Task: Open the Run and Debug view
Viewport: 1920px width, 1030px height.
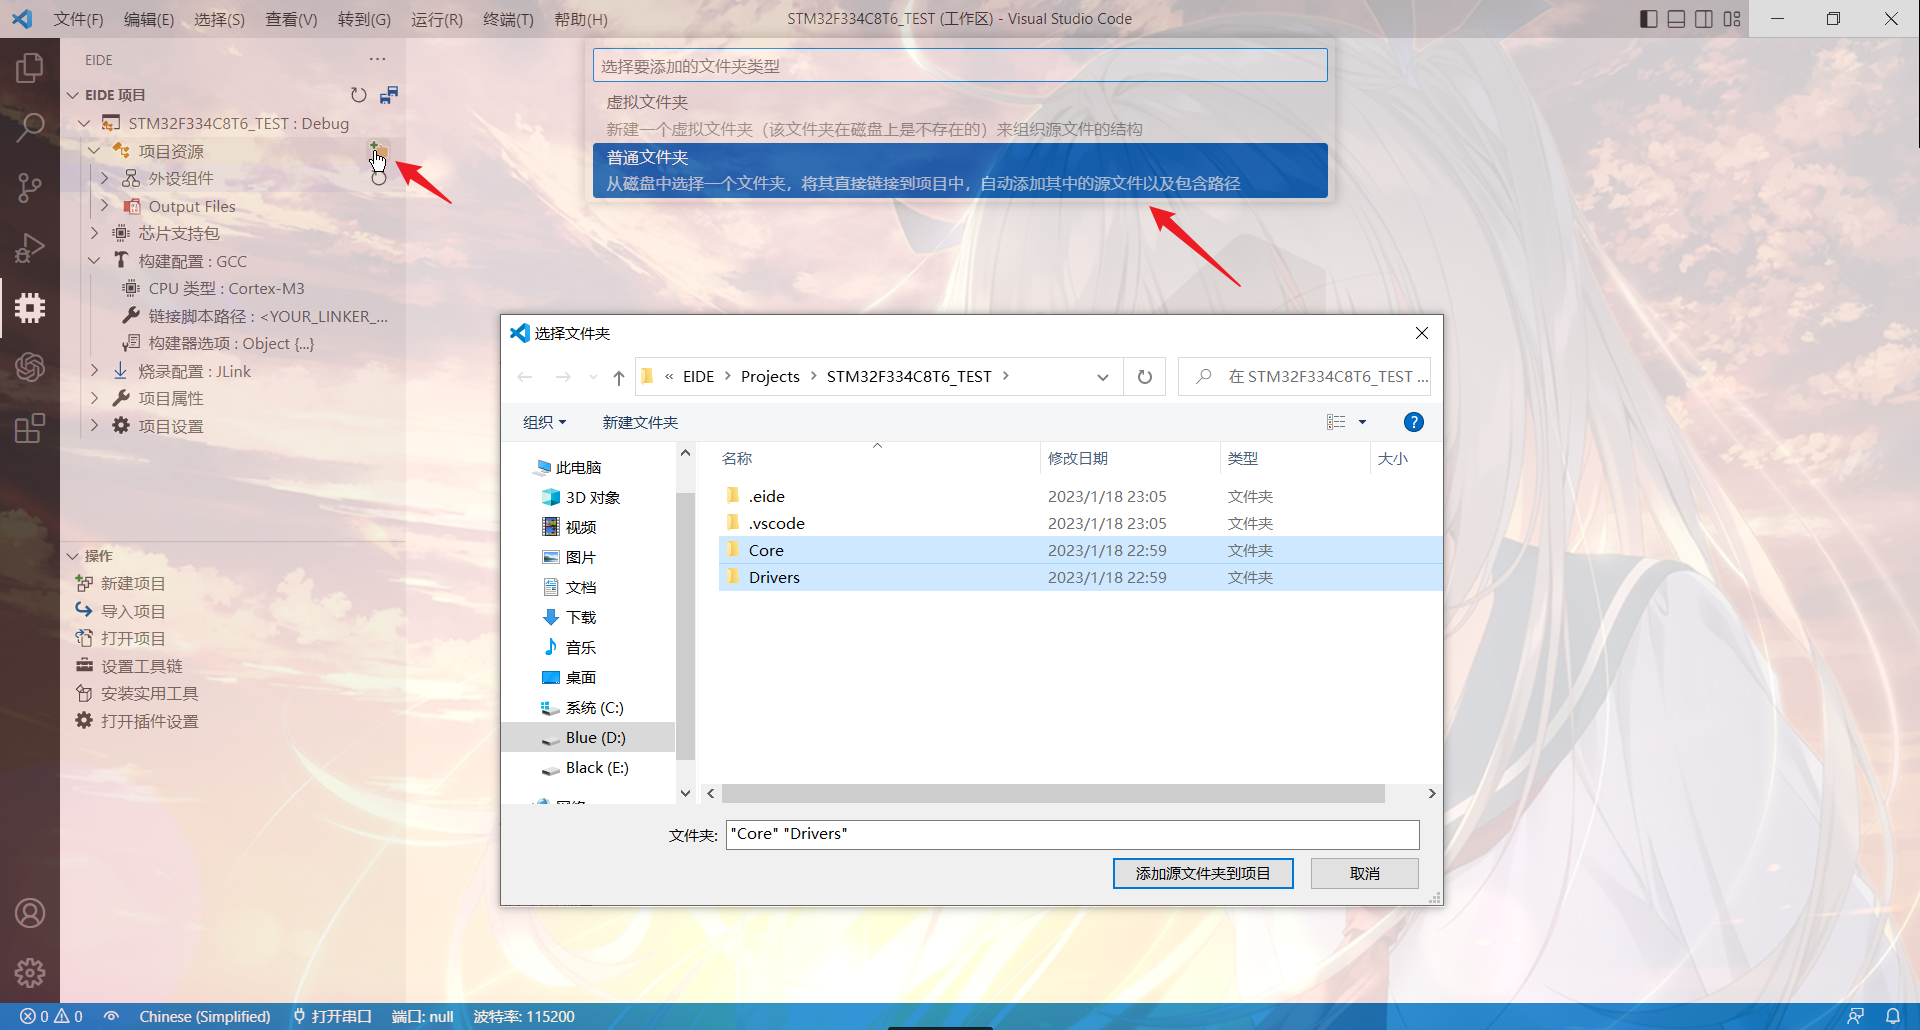Action: pyautogui.click(x=30, y=247)
